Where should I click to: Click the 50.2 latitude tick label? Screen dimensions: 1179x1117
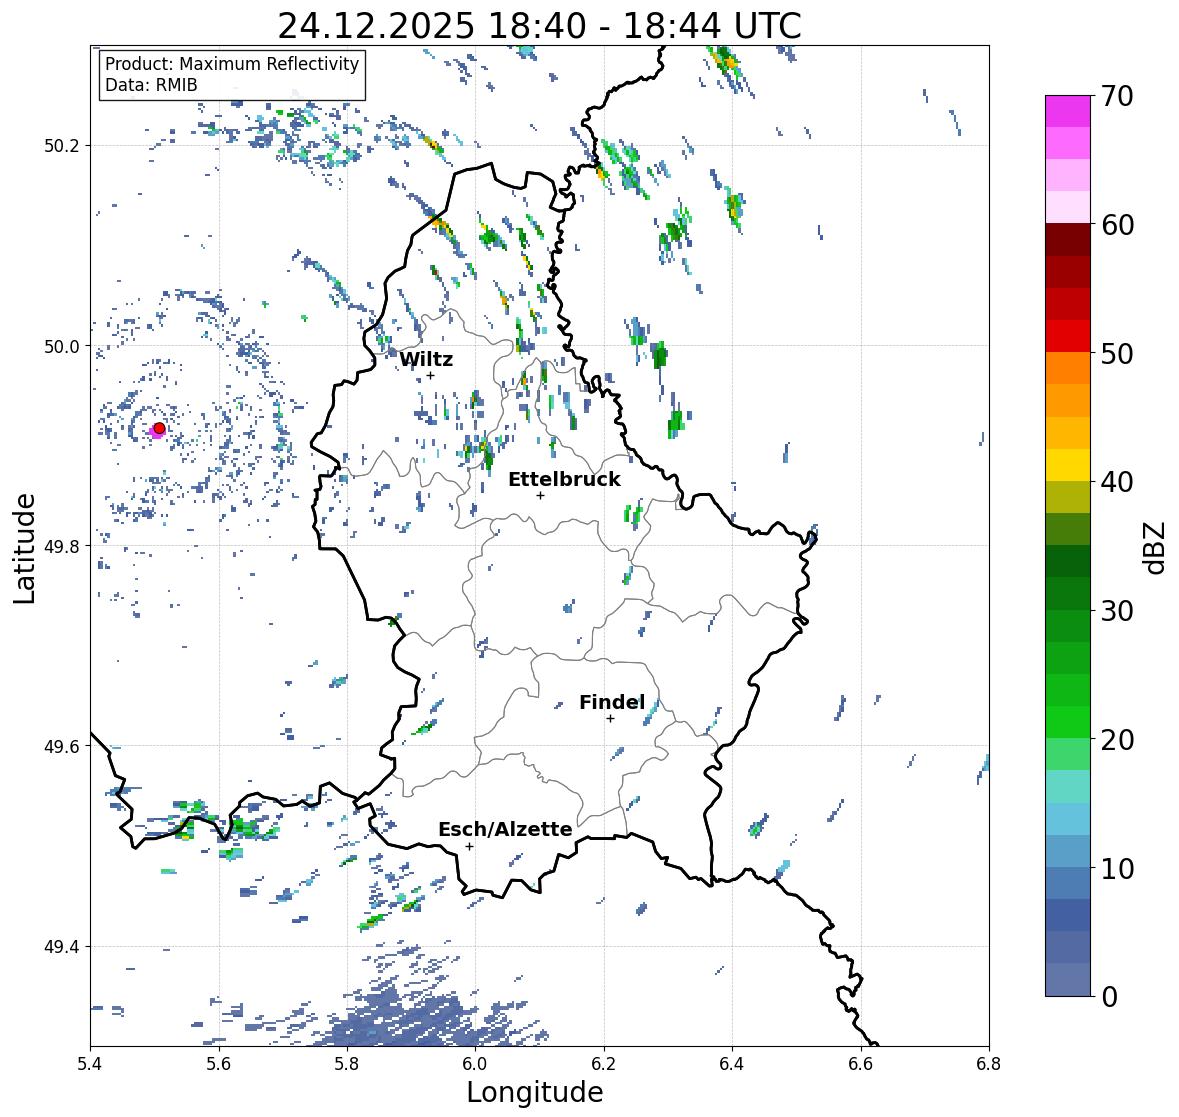(63, 146)
